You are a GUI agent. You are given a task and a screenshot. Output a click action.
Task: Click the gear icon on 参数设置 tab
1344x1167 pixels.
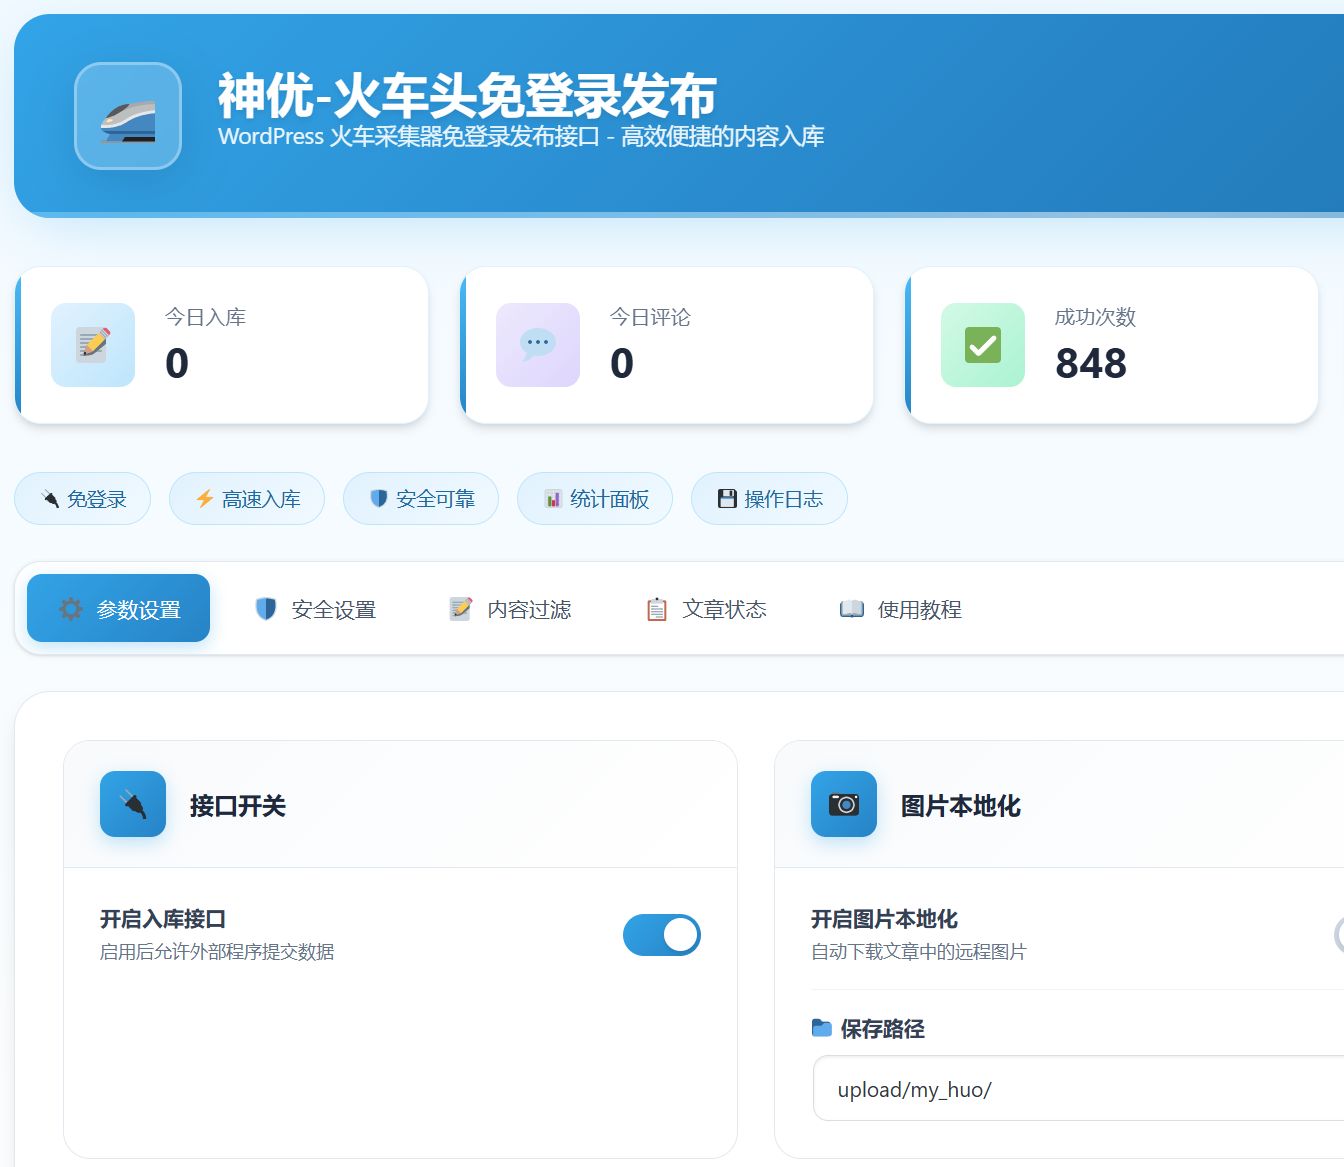[x=71, y=609]
